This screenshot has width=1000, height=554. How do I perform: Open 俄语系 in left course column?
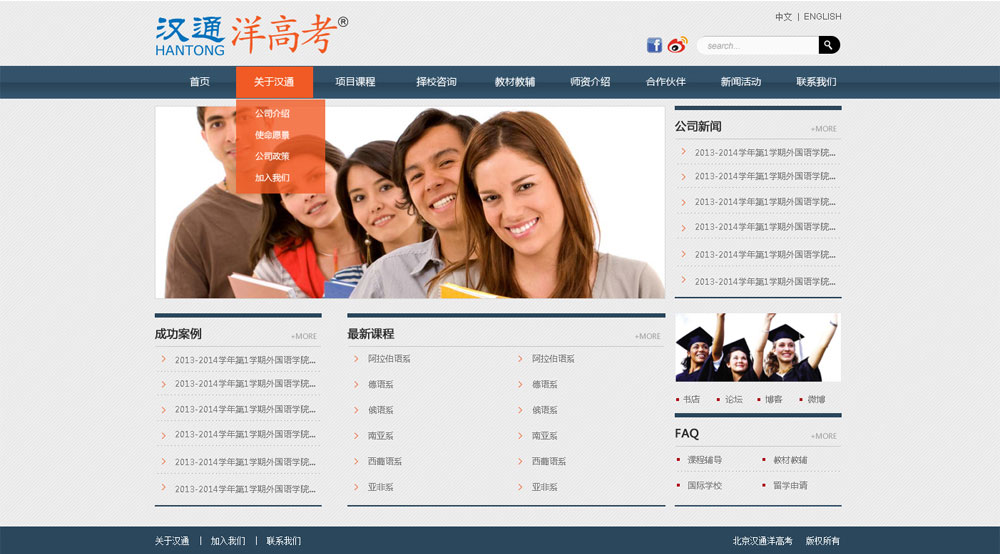pyautogui.click(x=381, y=410)
